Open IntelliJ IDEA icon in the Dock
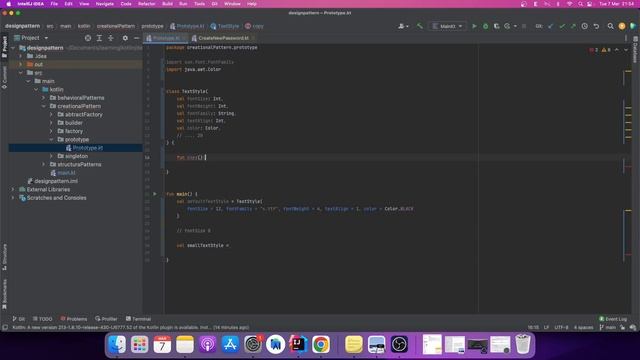 pyautogui.click(x=298, y=344)
